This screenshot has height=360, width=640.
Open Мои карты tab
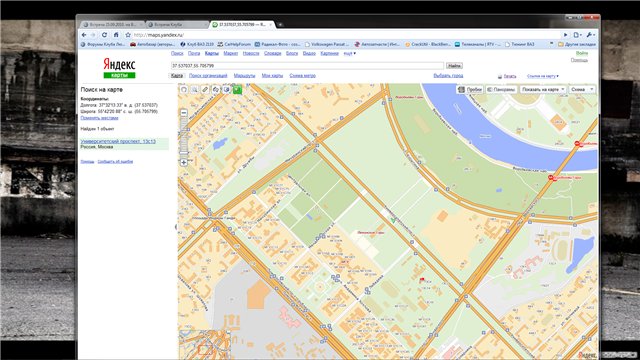tap(272, 76)
